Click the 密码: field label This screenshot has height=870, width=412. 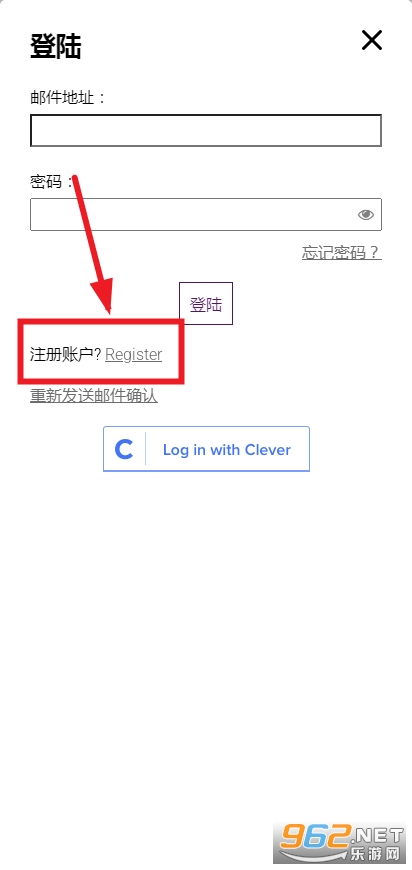pos(51,181)
